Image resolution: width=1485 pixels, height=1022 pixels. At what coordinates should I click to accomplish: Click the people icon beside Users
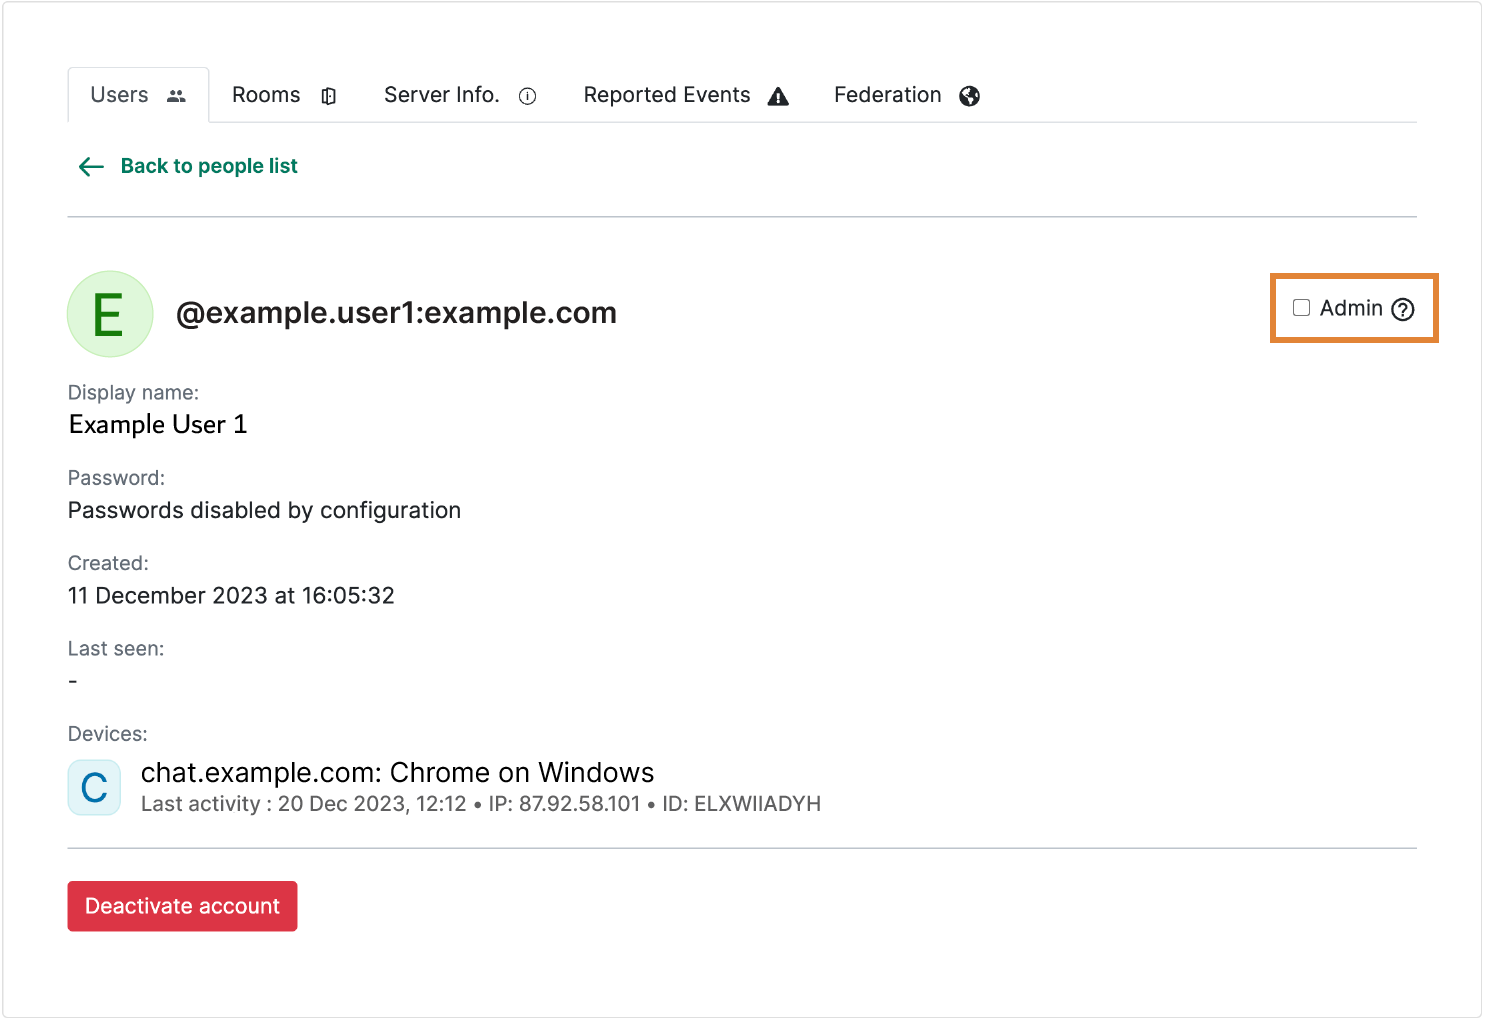(176, 96)
